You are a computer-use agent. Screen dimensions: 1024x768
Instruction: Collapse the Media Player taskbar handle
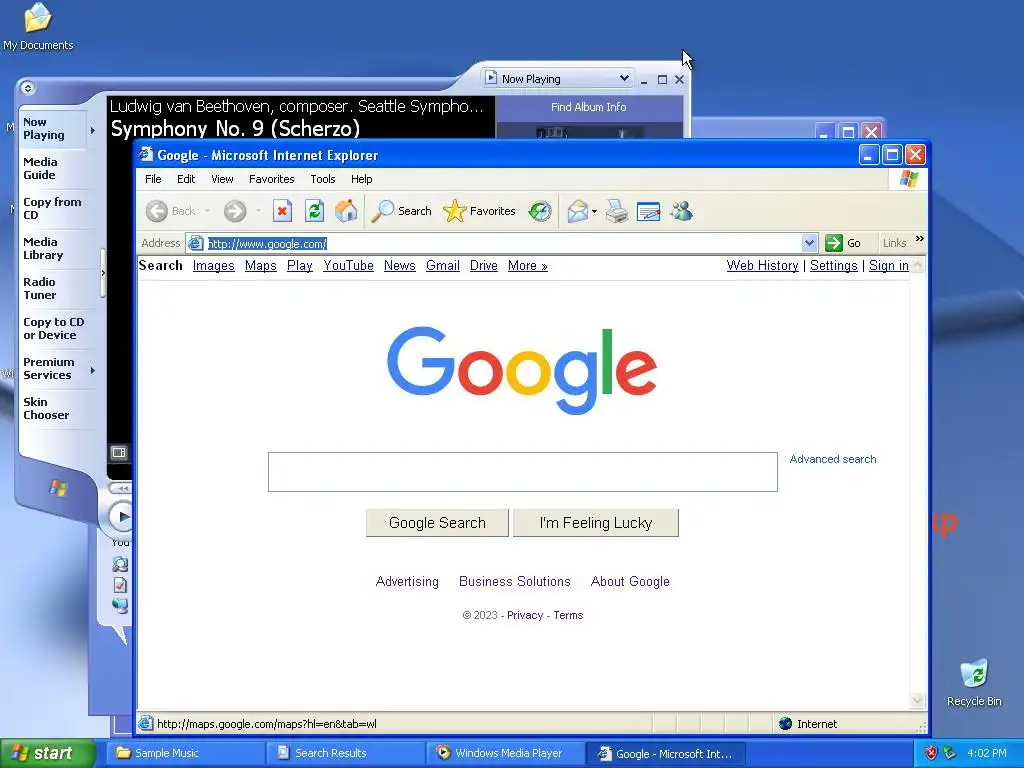(x=103, y=273)
